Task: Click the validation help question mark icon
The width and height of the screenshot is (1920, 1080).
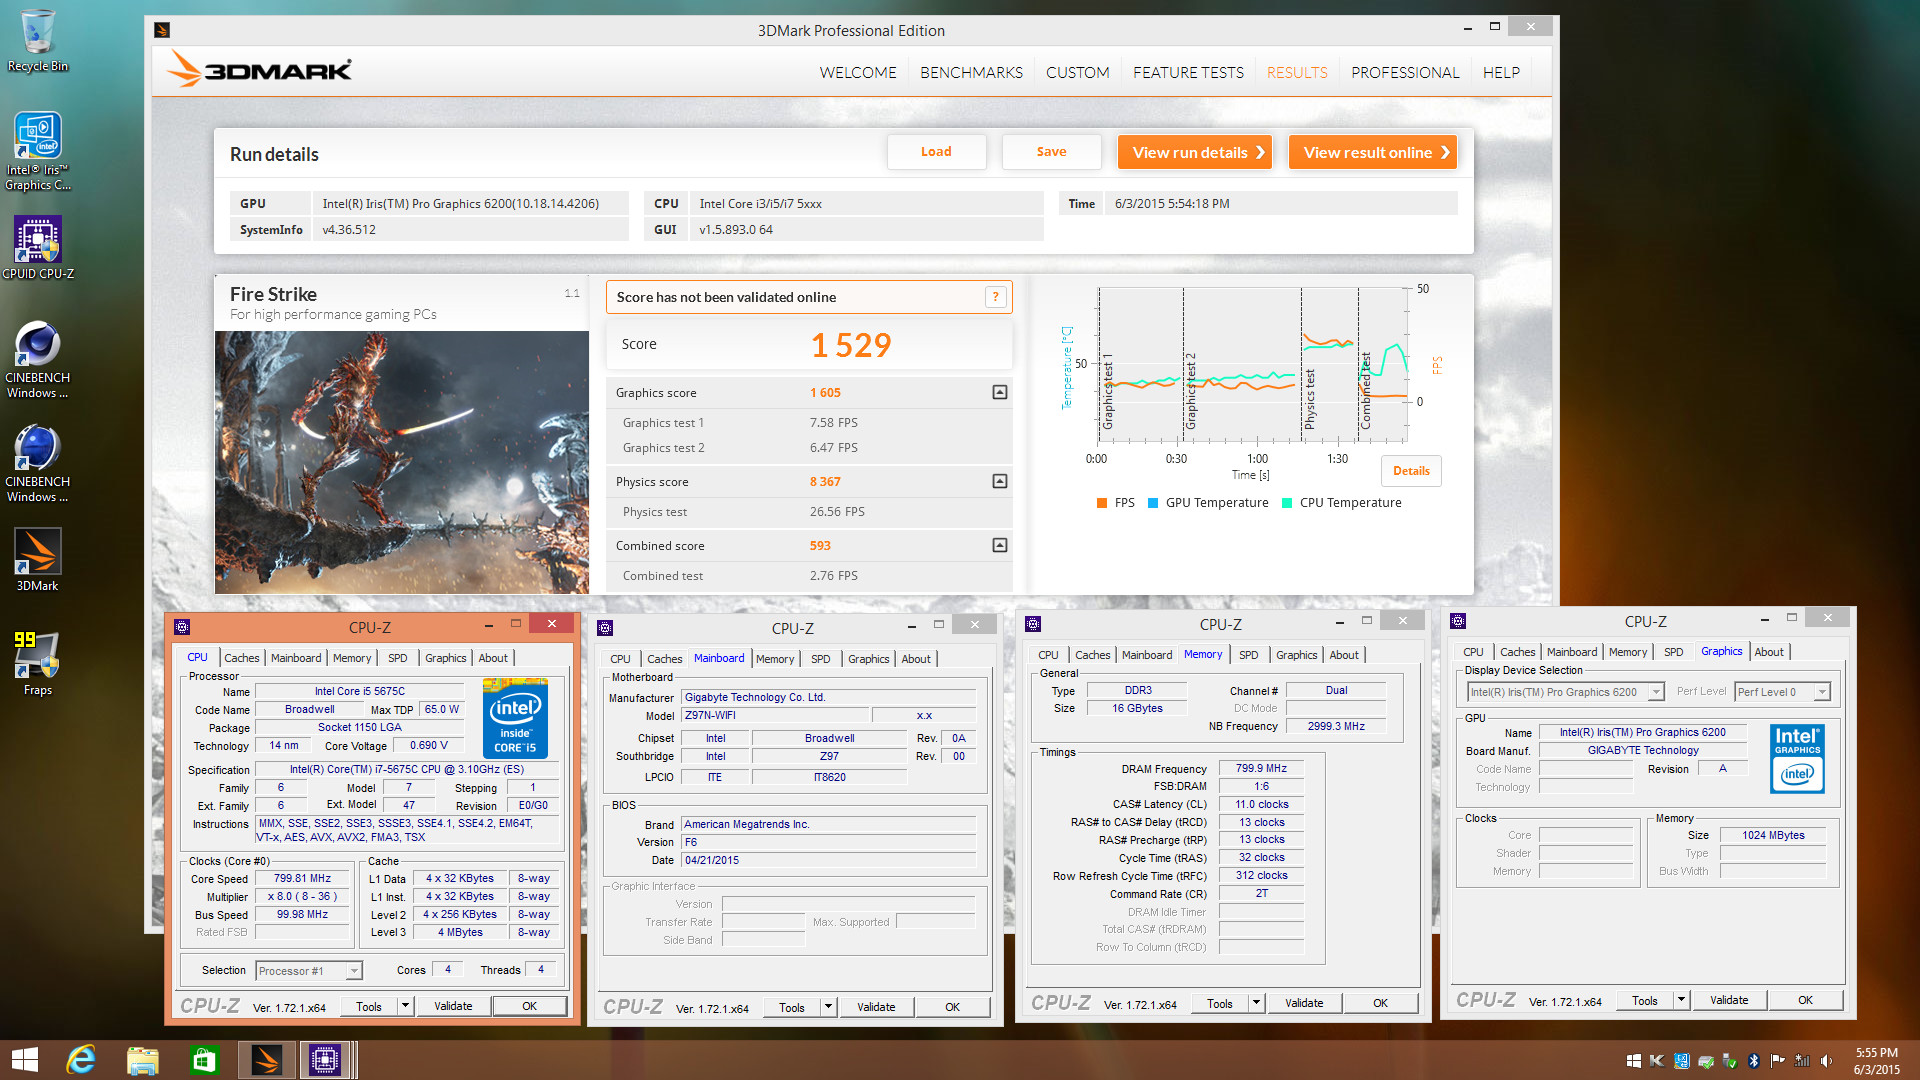Action: click(x=995, y=297)
